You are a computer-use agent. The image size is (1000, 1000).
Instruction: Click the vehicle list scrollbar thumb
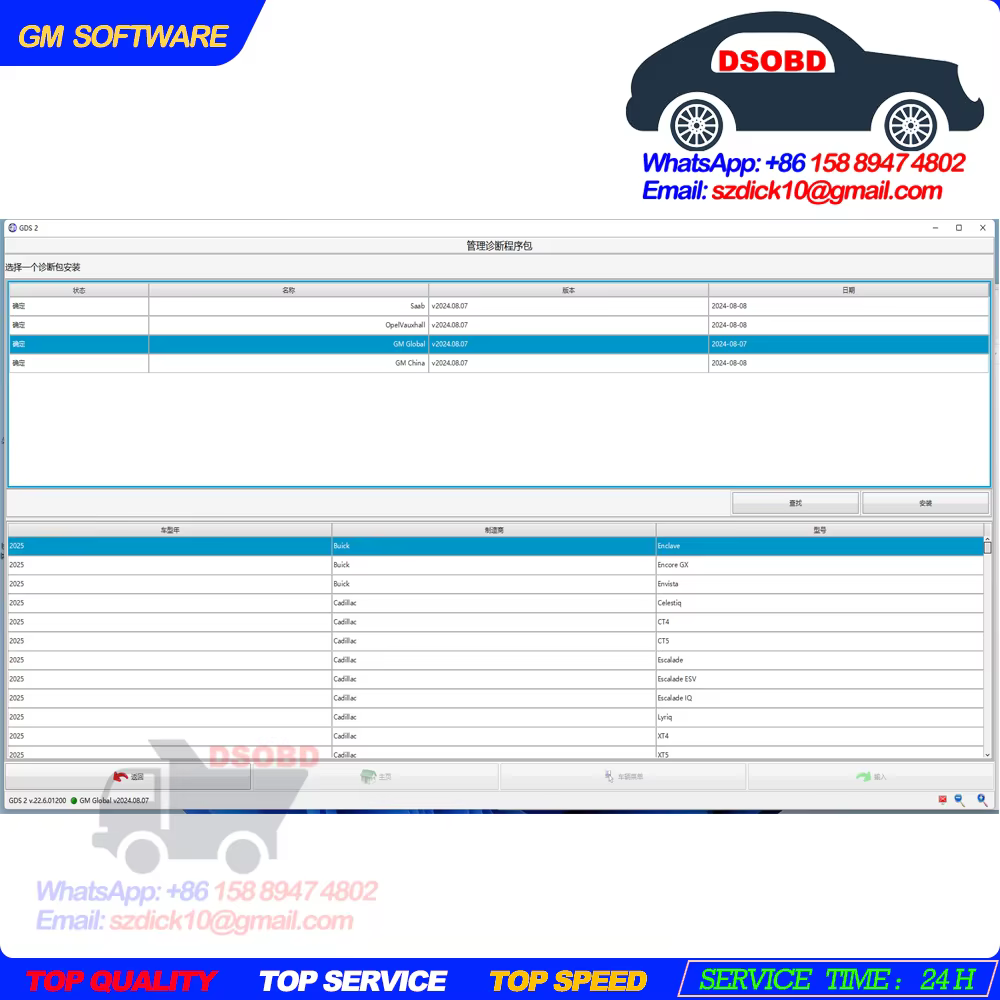click(x=987, y=548)
